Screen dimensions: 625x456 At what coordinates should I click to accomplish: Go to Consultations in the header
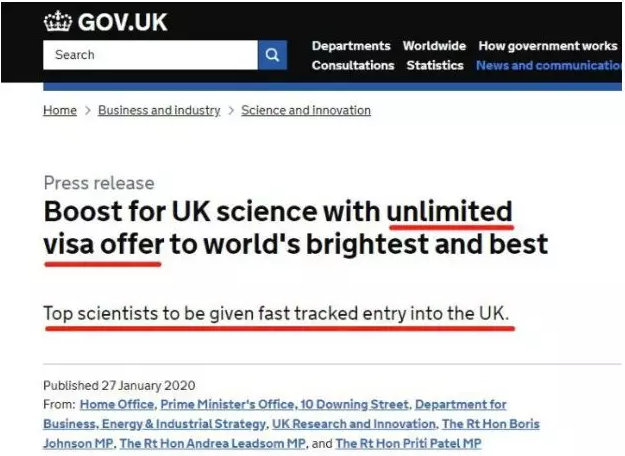[x=353, y=65]
